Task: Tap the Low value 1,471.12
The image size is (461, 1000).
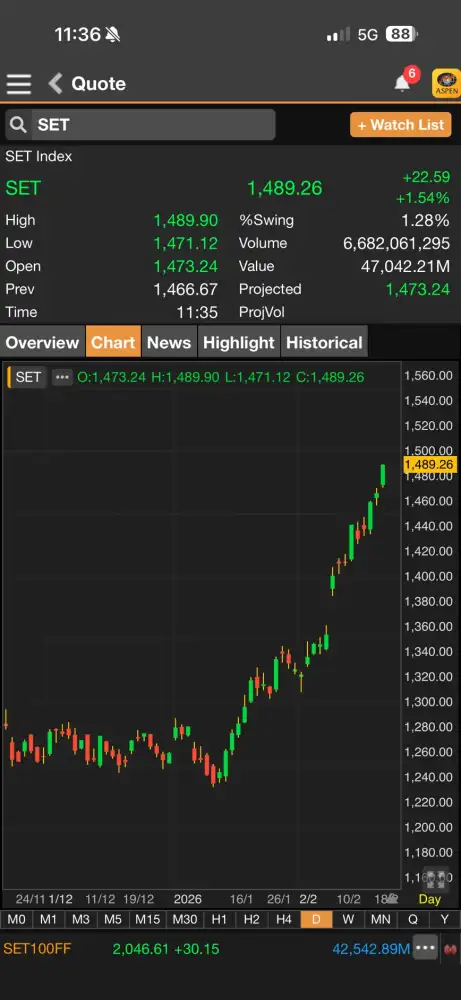Action: 186,243
